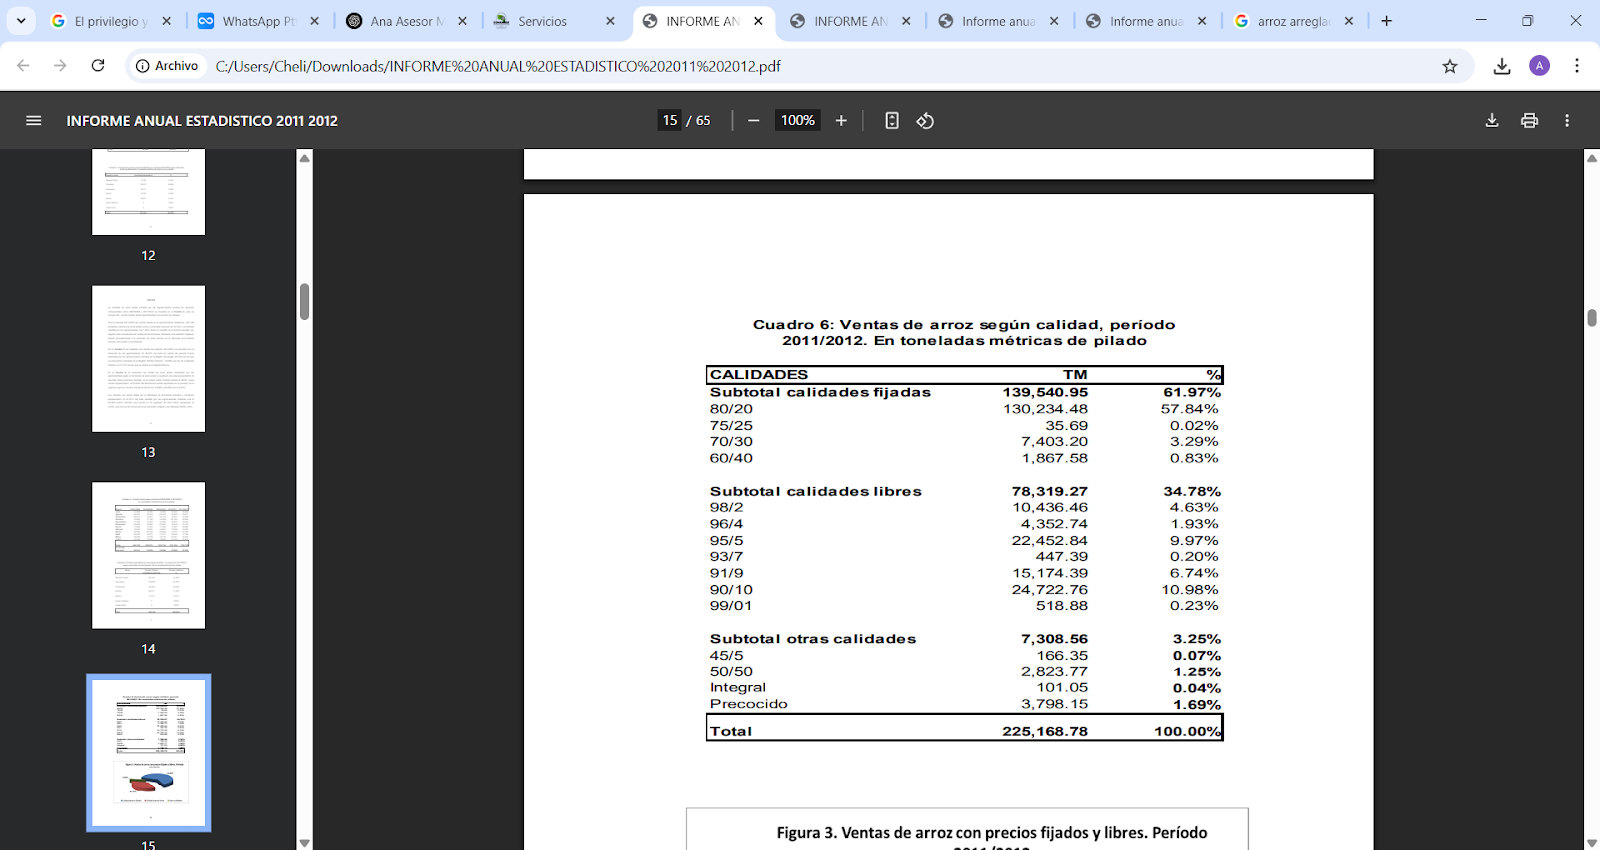
Task: Click document scrollbar up arrow
Action: pyautogui.click(x=1592, y=158)
